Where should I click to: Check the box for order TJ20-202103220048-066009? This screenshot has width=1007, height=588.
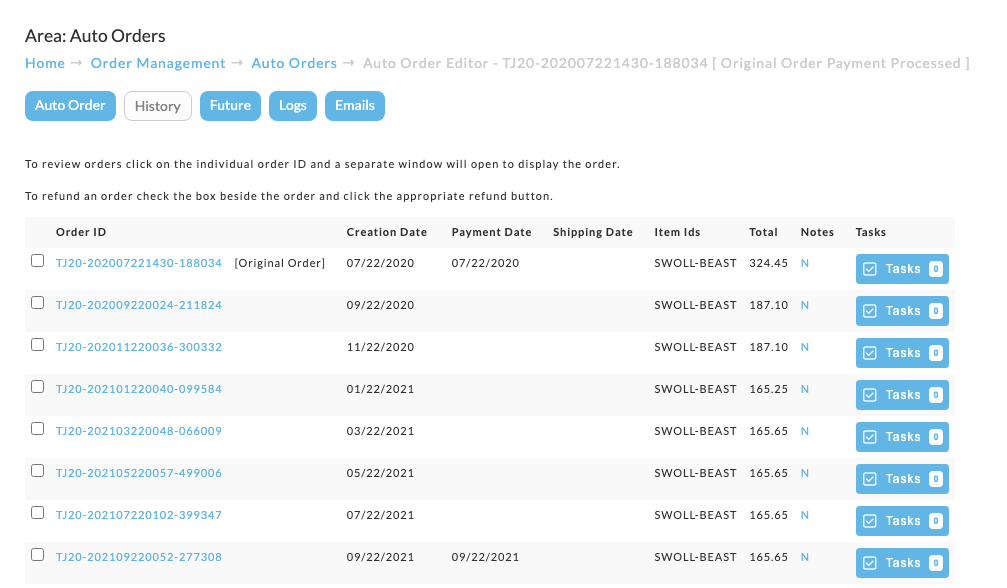coord(37,428)
